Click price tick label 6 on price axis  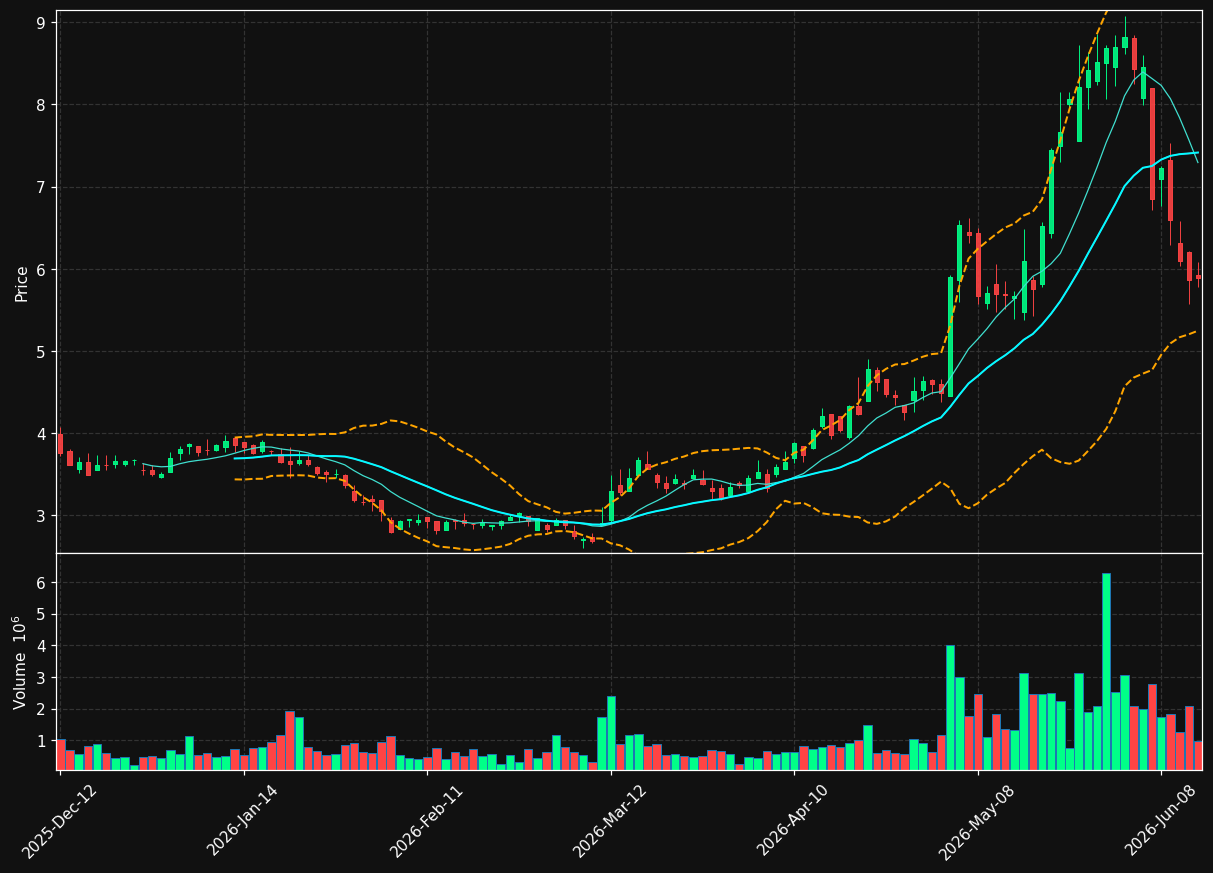(x=41, y=270)
